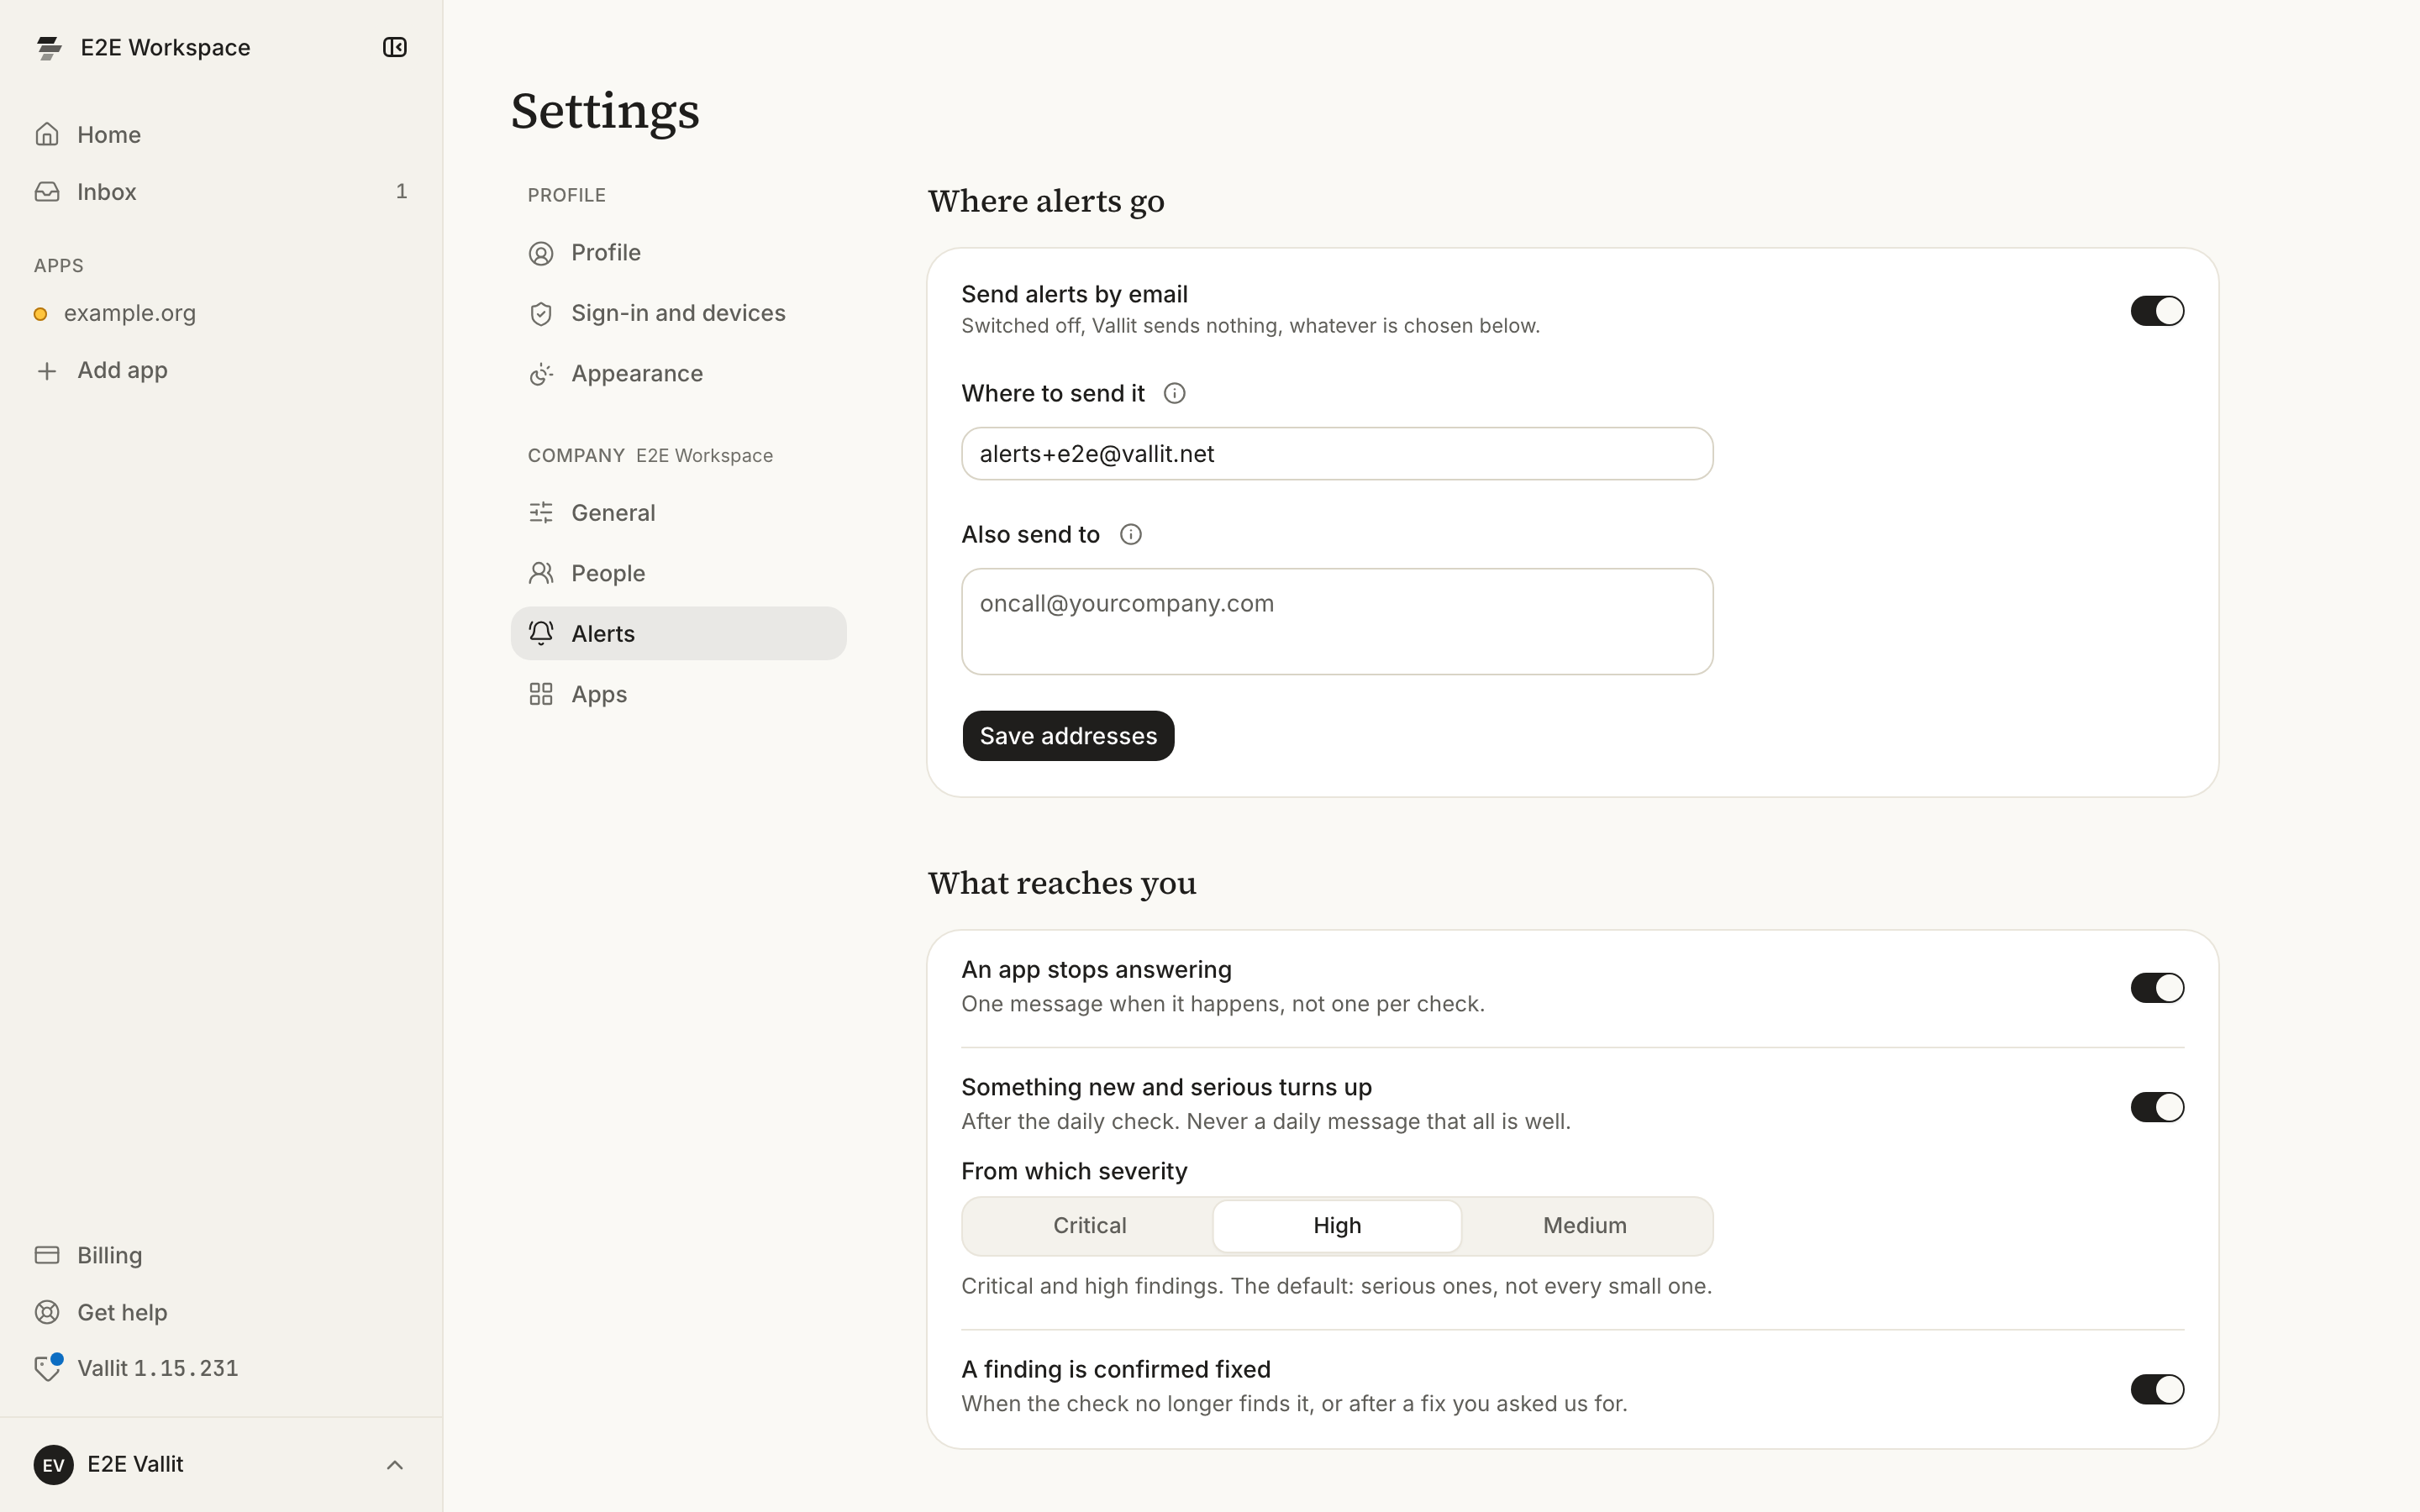Image resolution: width=2420 pixels, height=1512 pixels.
Task: Select Medium severity option
Action: 1585,1226
